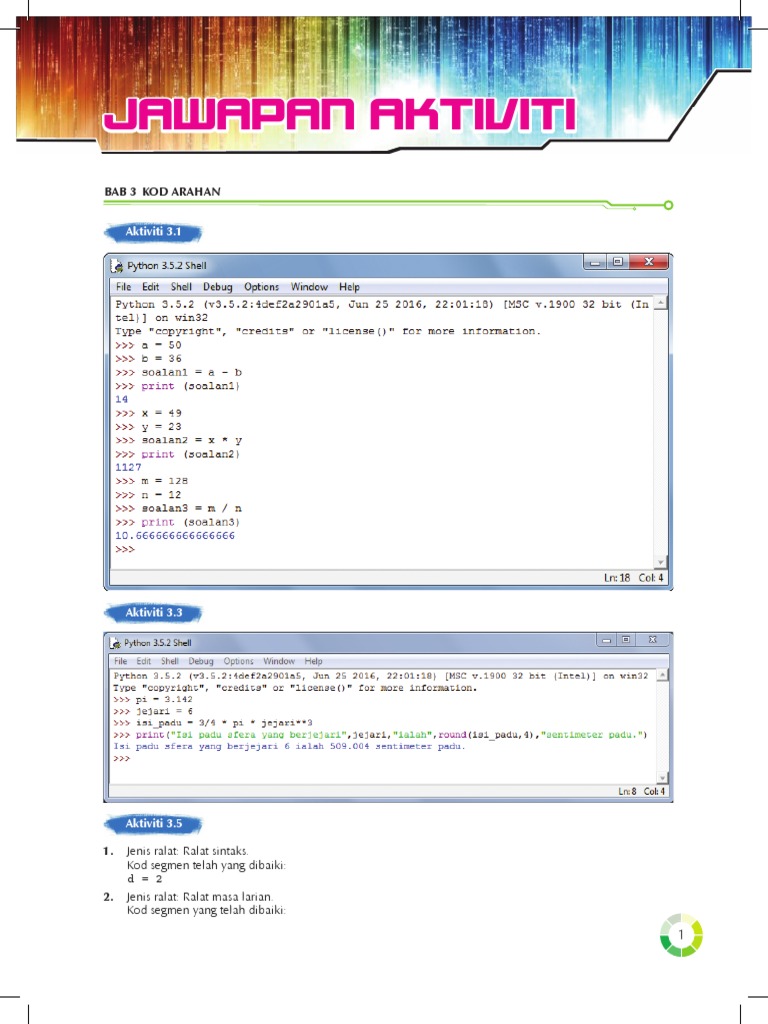Screen dimensions: 768x1024
Task: Click the line 'soalan2 = x * y'
Action: pos(191,440)
